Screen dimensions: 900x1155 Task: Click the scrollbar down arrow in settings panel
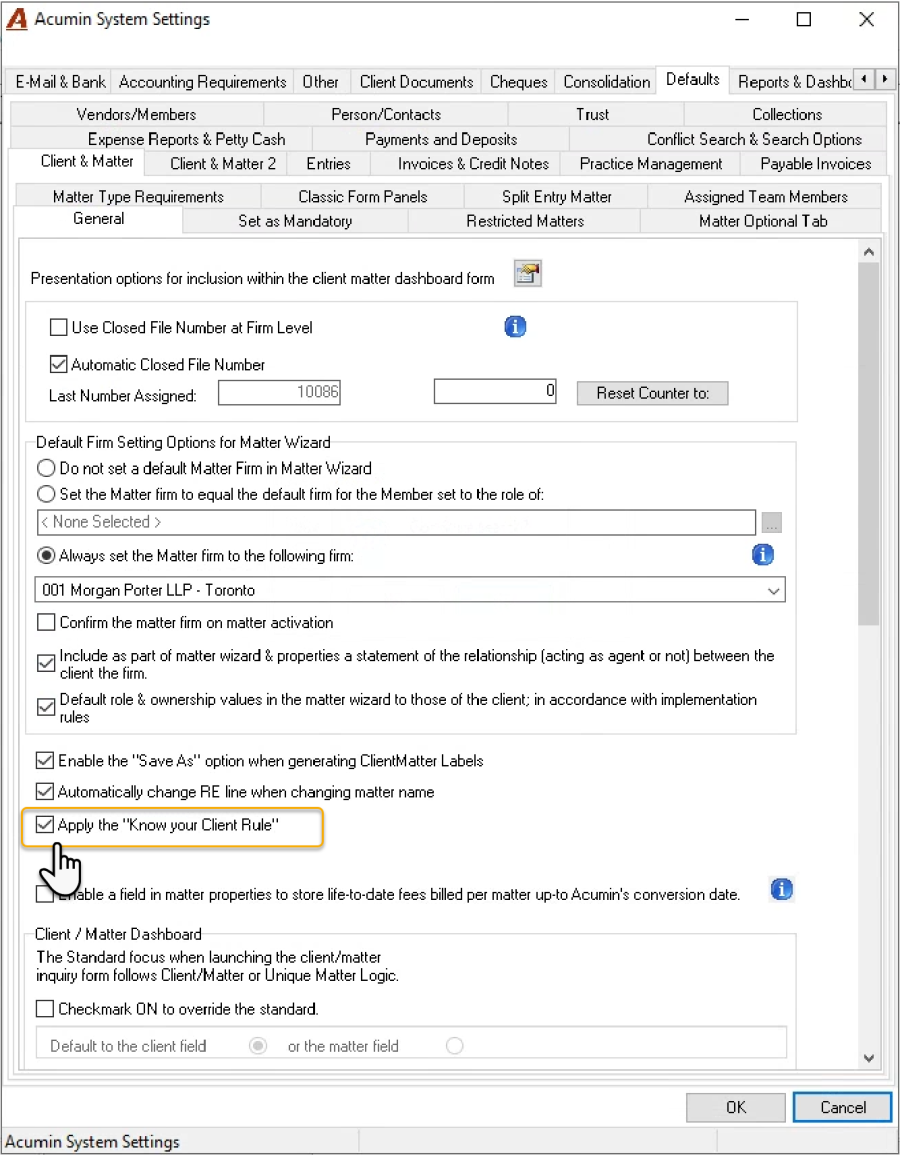tap(869, 1059)
